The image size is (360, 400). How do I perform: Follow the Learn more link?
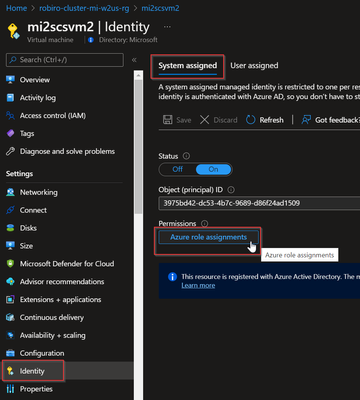click(x=198, y=285)
